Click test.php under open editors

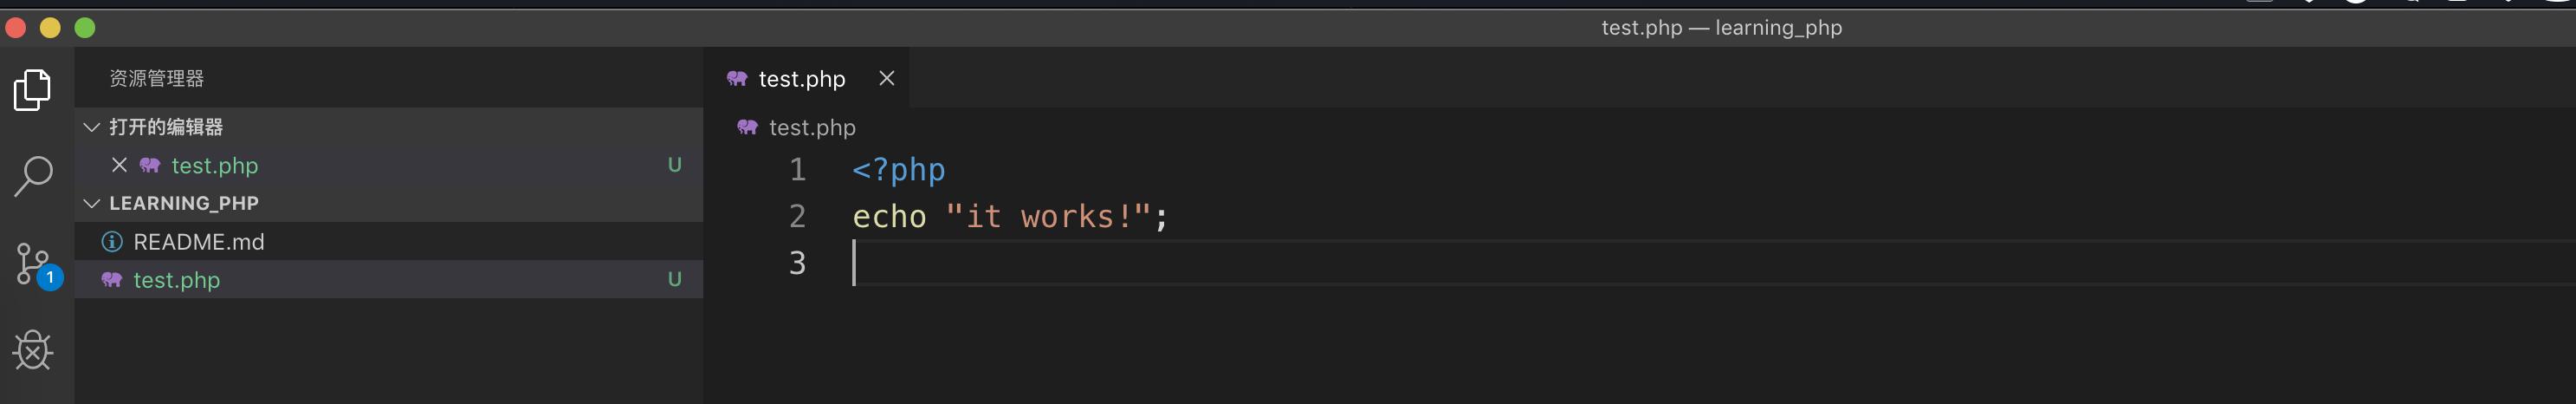click(x=214, y=165)
